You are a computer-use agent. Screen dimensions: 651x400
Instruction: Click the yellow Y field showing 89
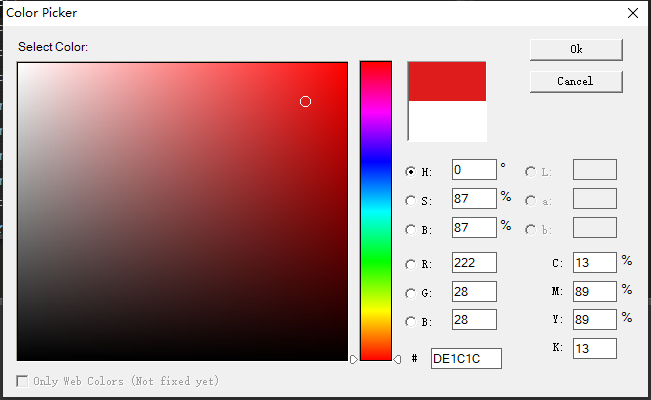tap(595, 320)
